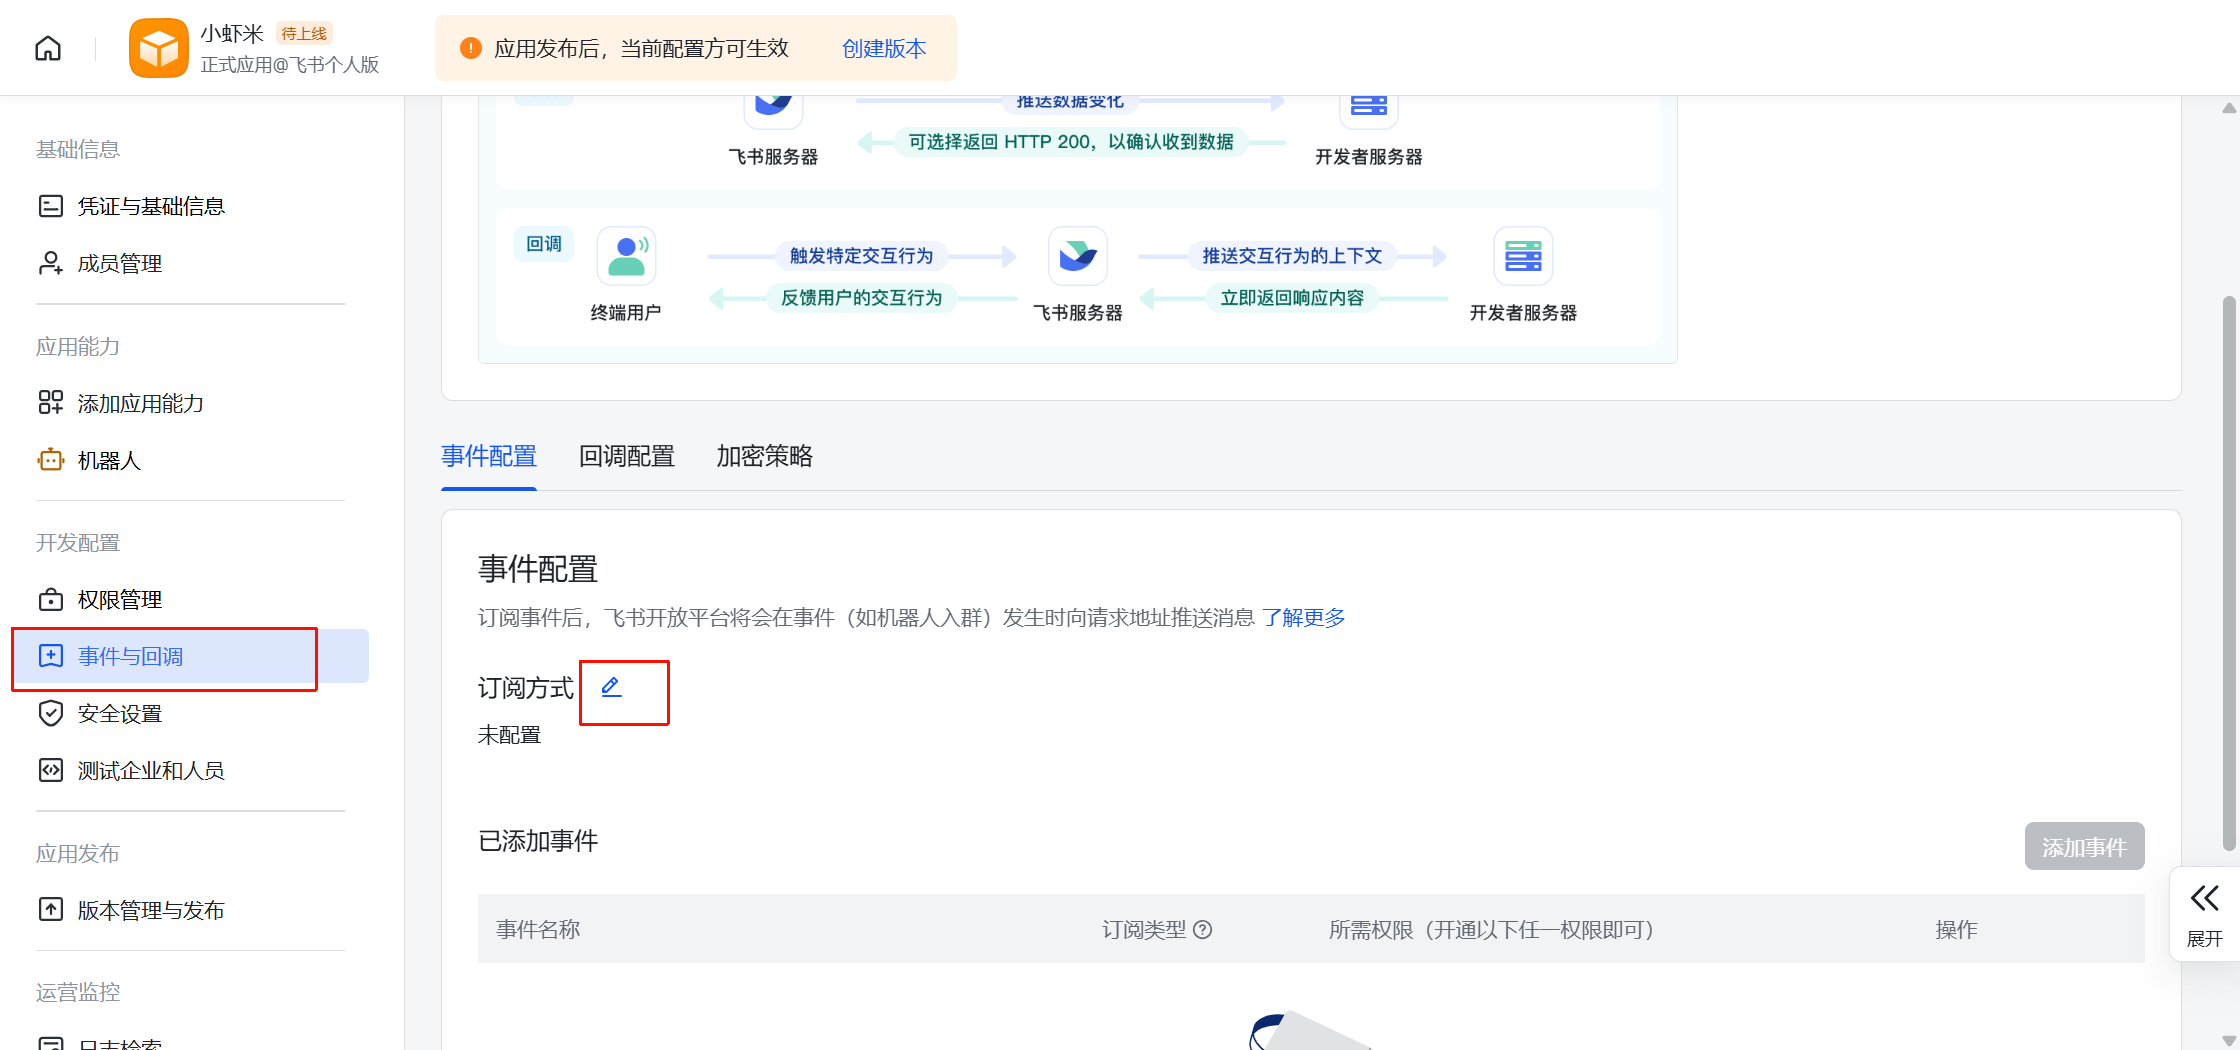Viewport: 2240px width, 1050px height.
Task: Open 版本管理与发布 page
Action: coord(151,910)
